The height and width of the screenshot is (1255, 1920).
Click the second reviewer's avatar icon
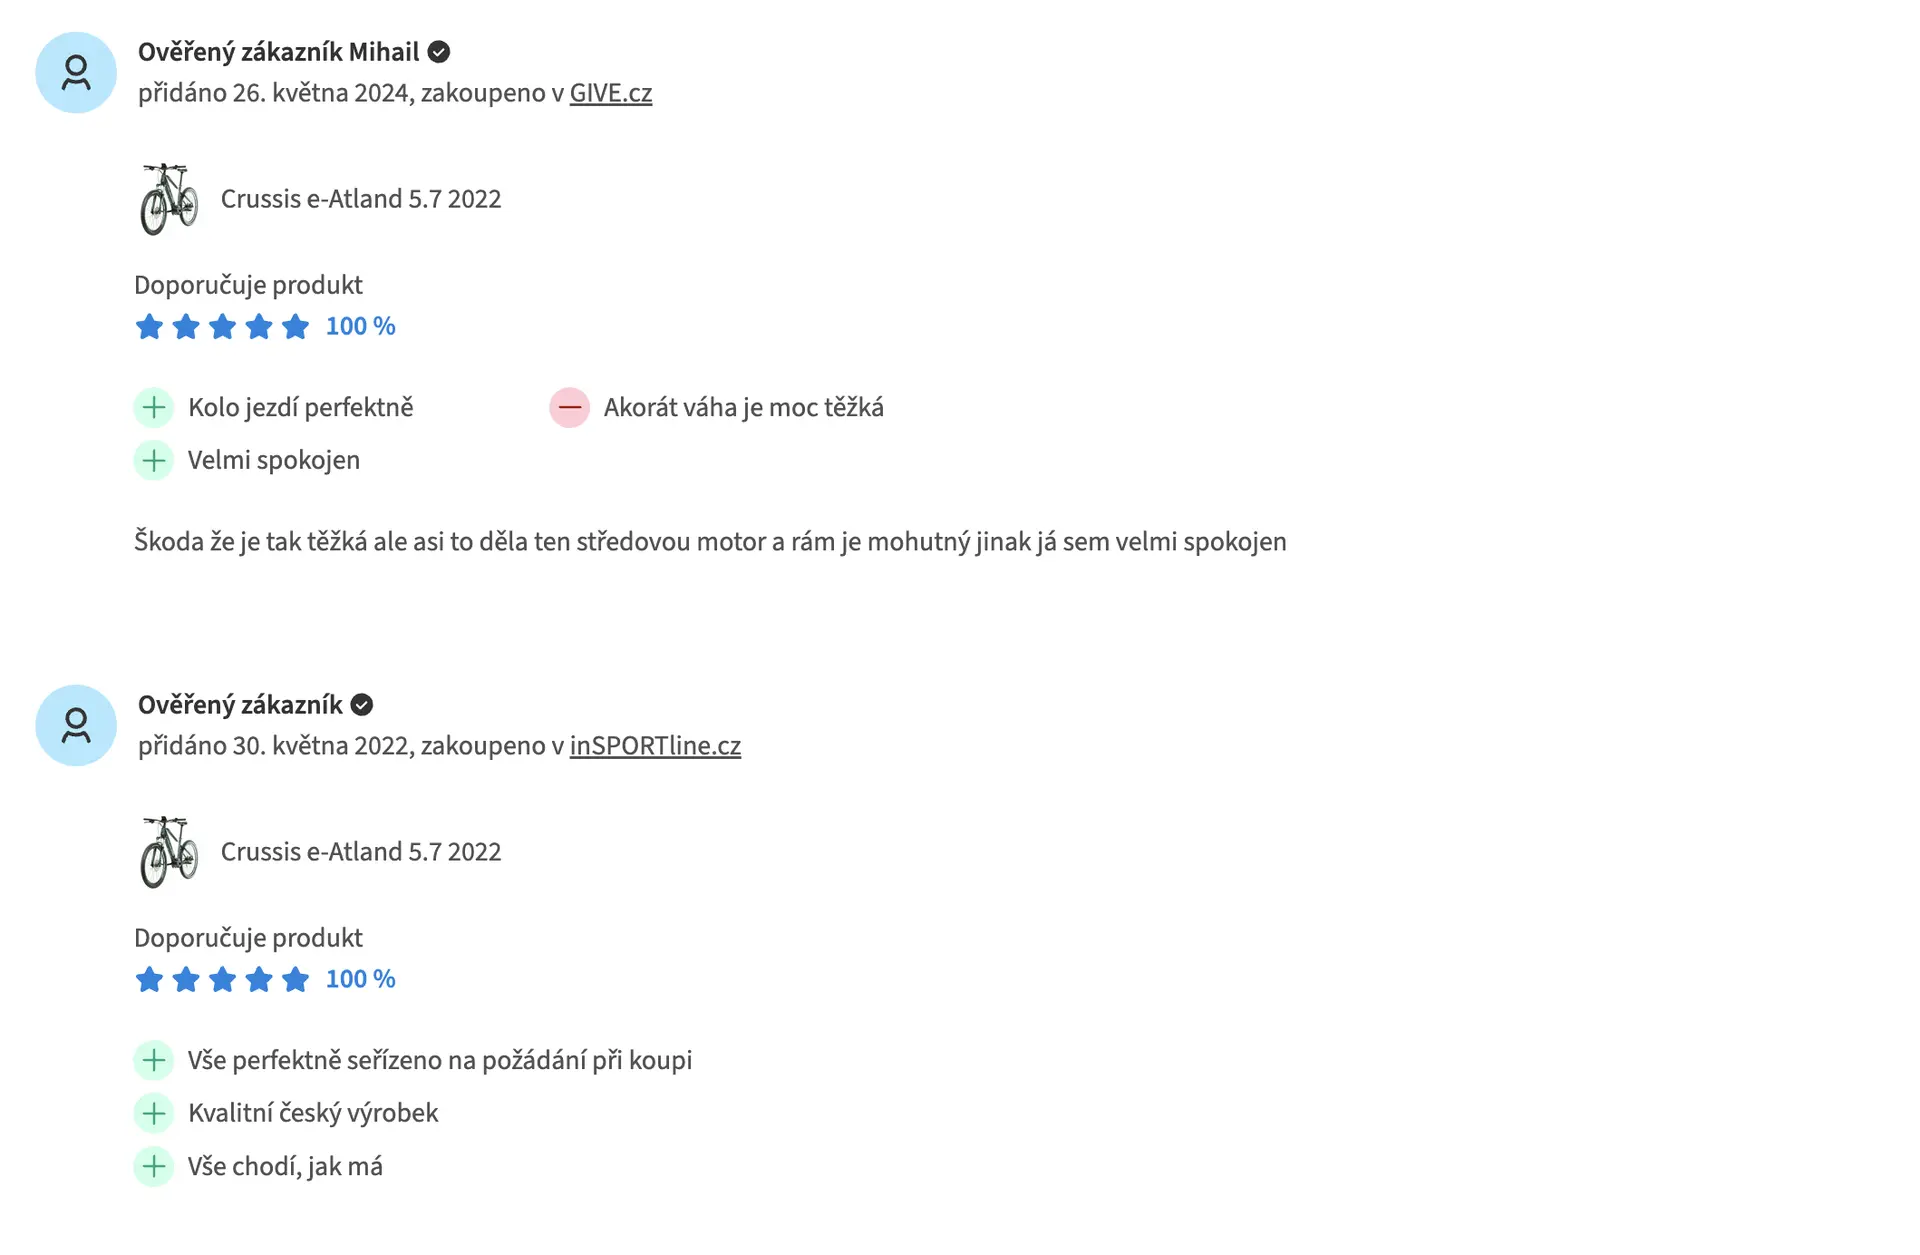click(76, 726)
